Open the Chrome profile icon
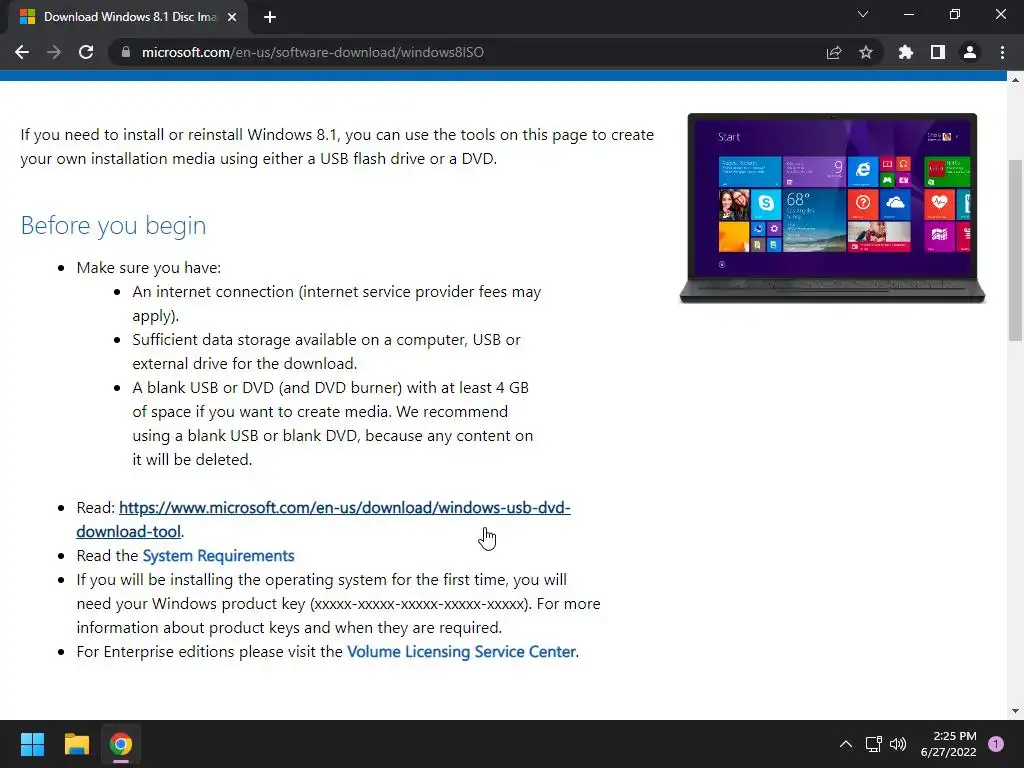Image resolution: width=1024 pixels, height=768 pixels. (969, 52)
